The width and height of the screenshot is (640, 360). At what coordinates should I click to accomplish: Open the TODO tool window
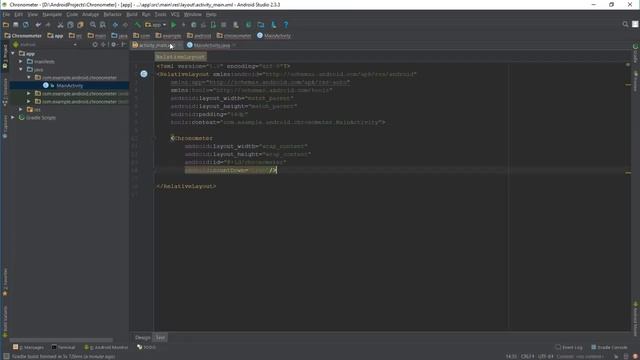pyautogui.click(x=147, y=347)
